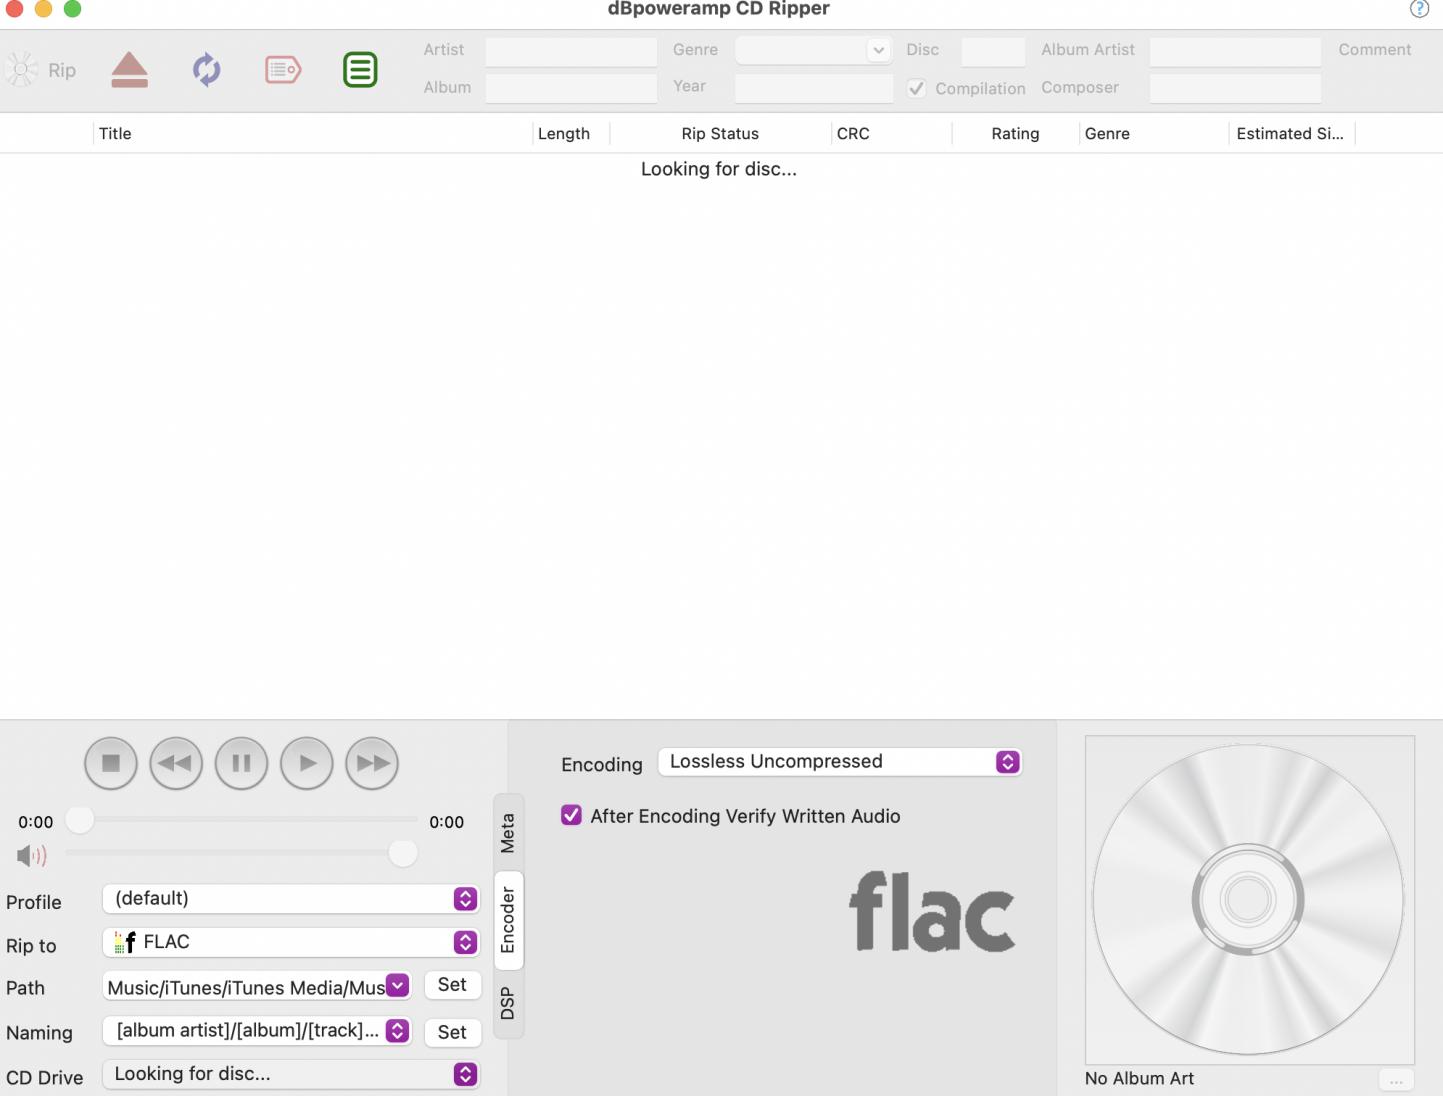This screenshot has height=1096, width=1443.
Task: Click the Composer input field
Action: click(x=1235, y=88)
